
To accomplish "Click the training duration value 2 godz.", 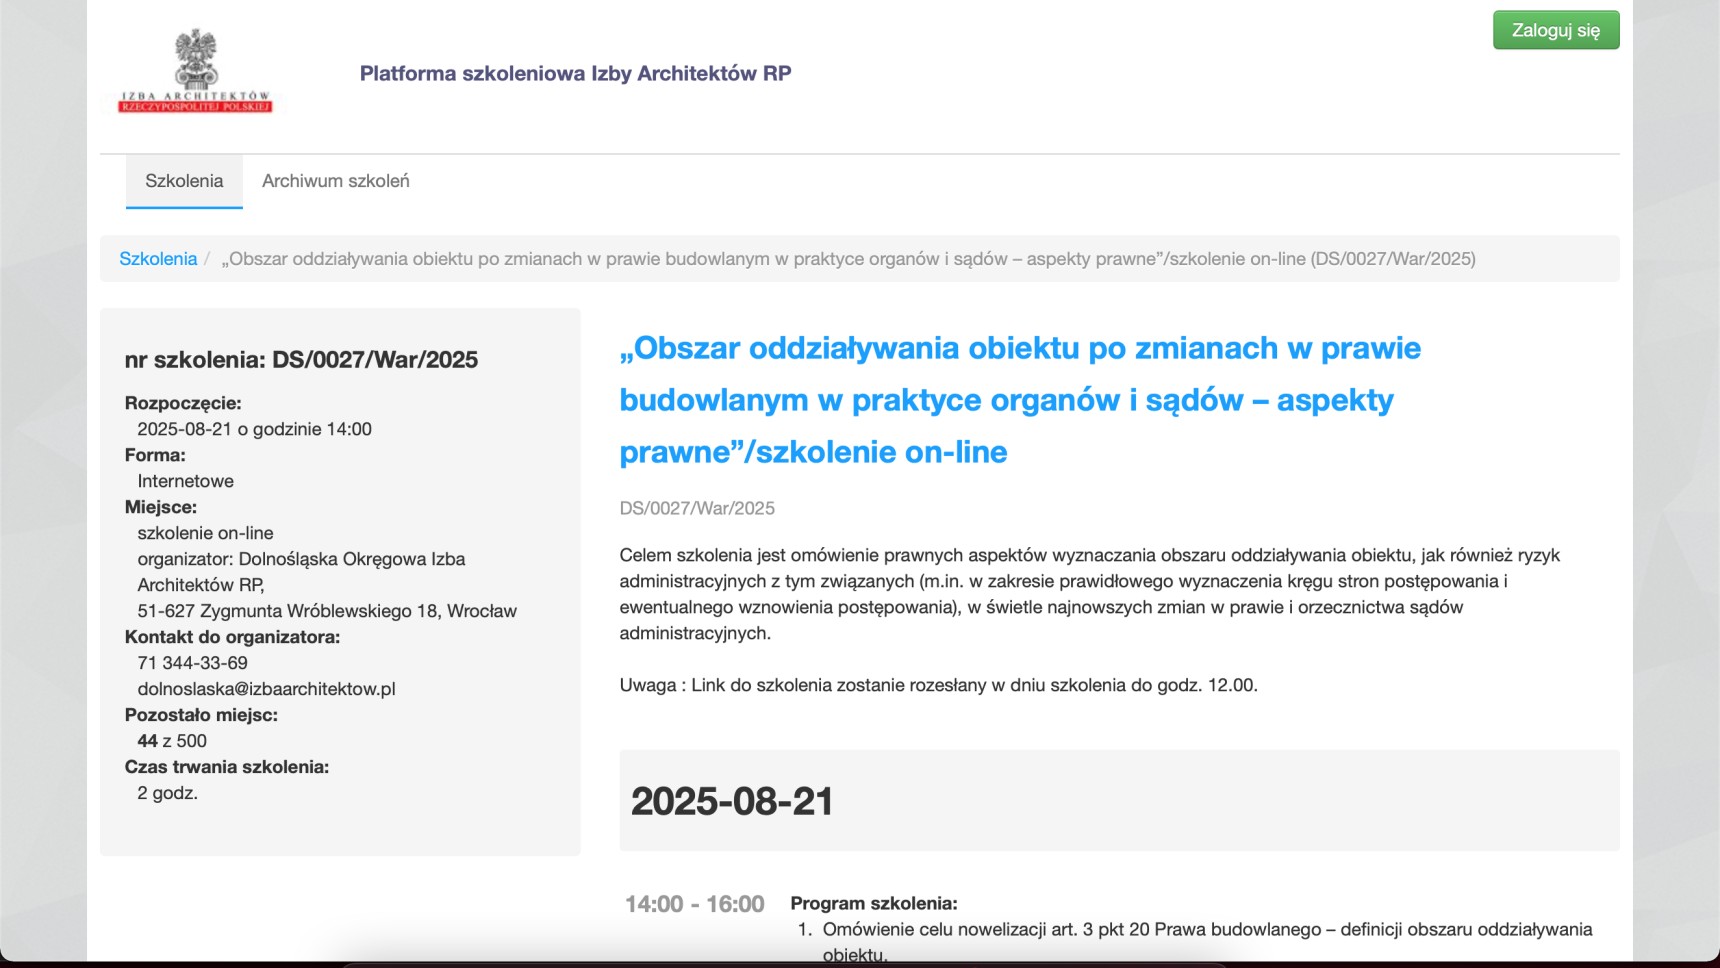I will [x=167, y=793].
